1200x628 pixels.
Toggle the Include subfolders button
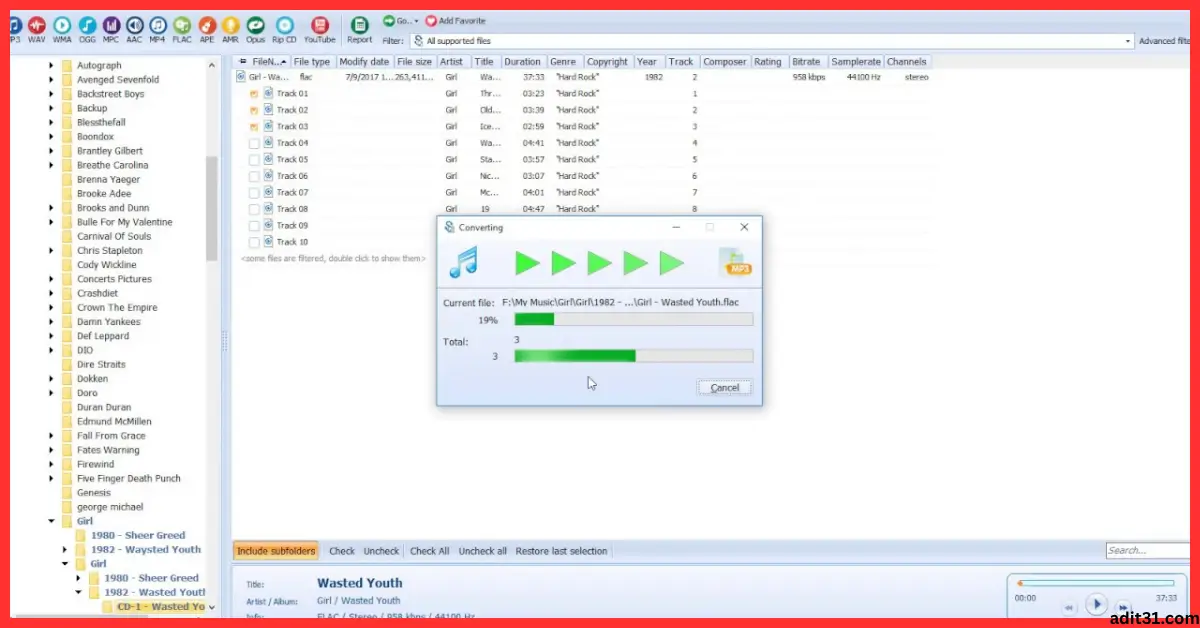click(x=277, y=551)
